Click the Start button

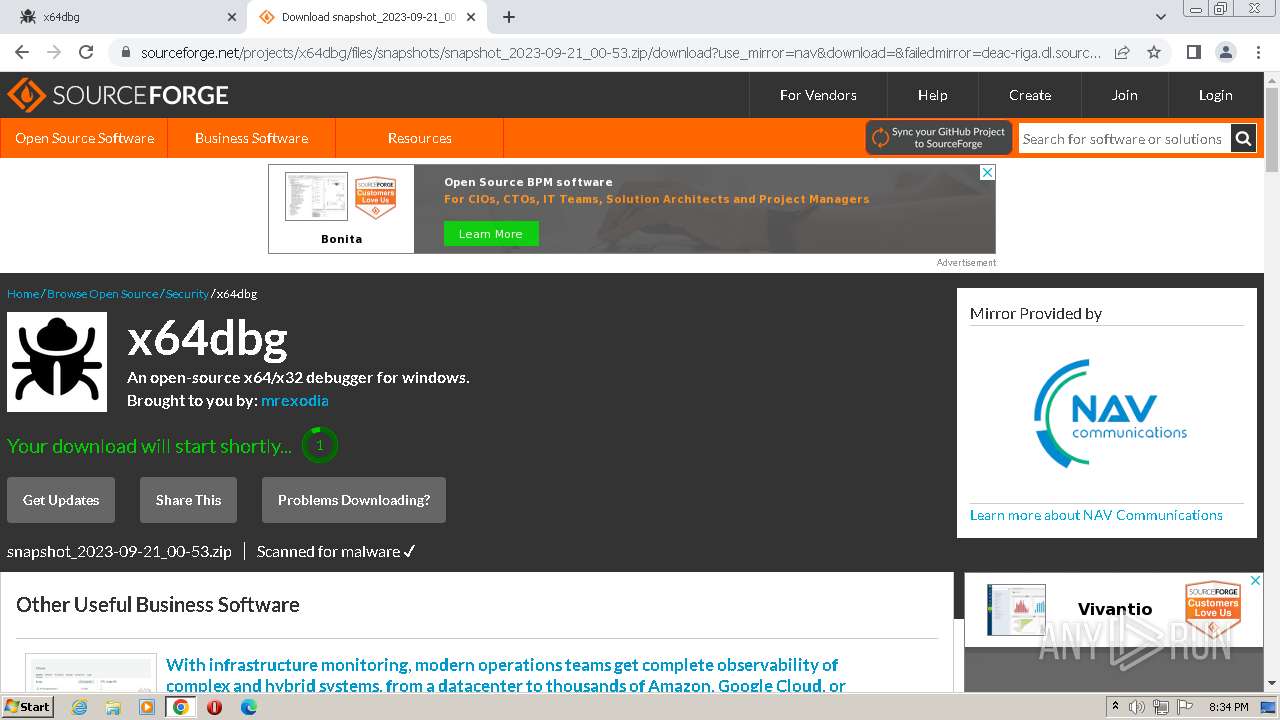(x=28, y=707)
